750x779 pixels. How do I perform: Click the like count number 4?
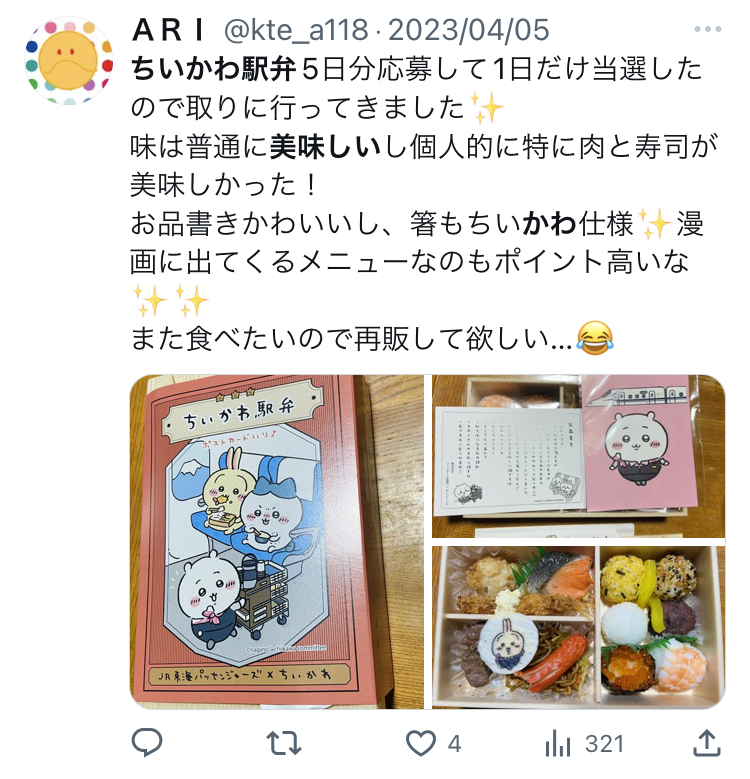[454, 744]
